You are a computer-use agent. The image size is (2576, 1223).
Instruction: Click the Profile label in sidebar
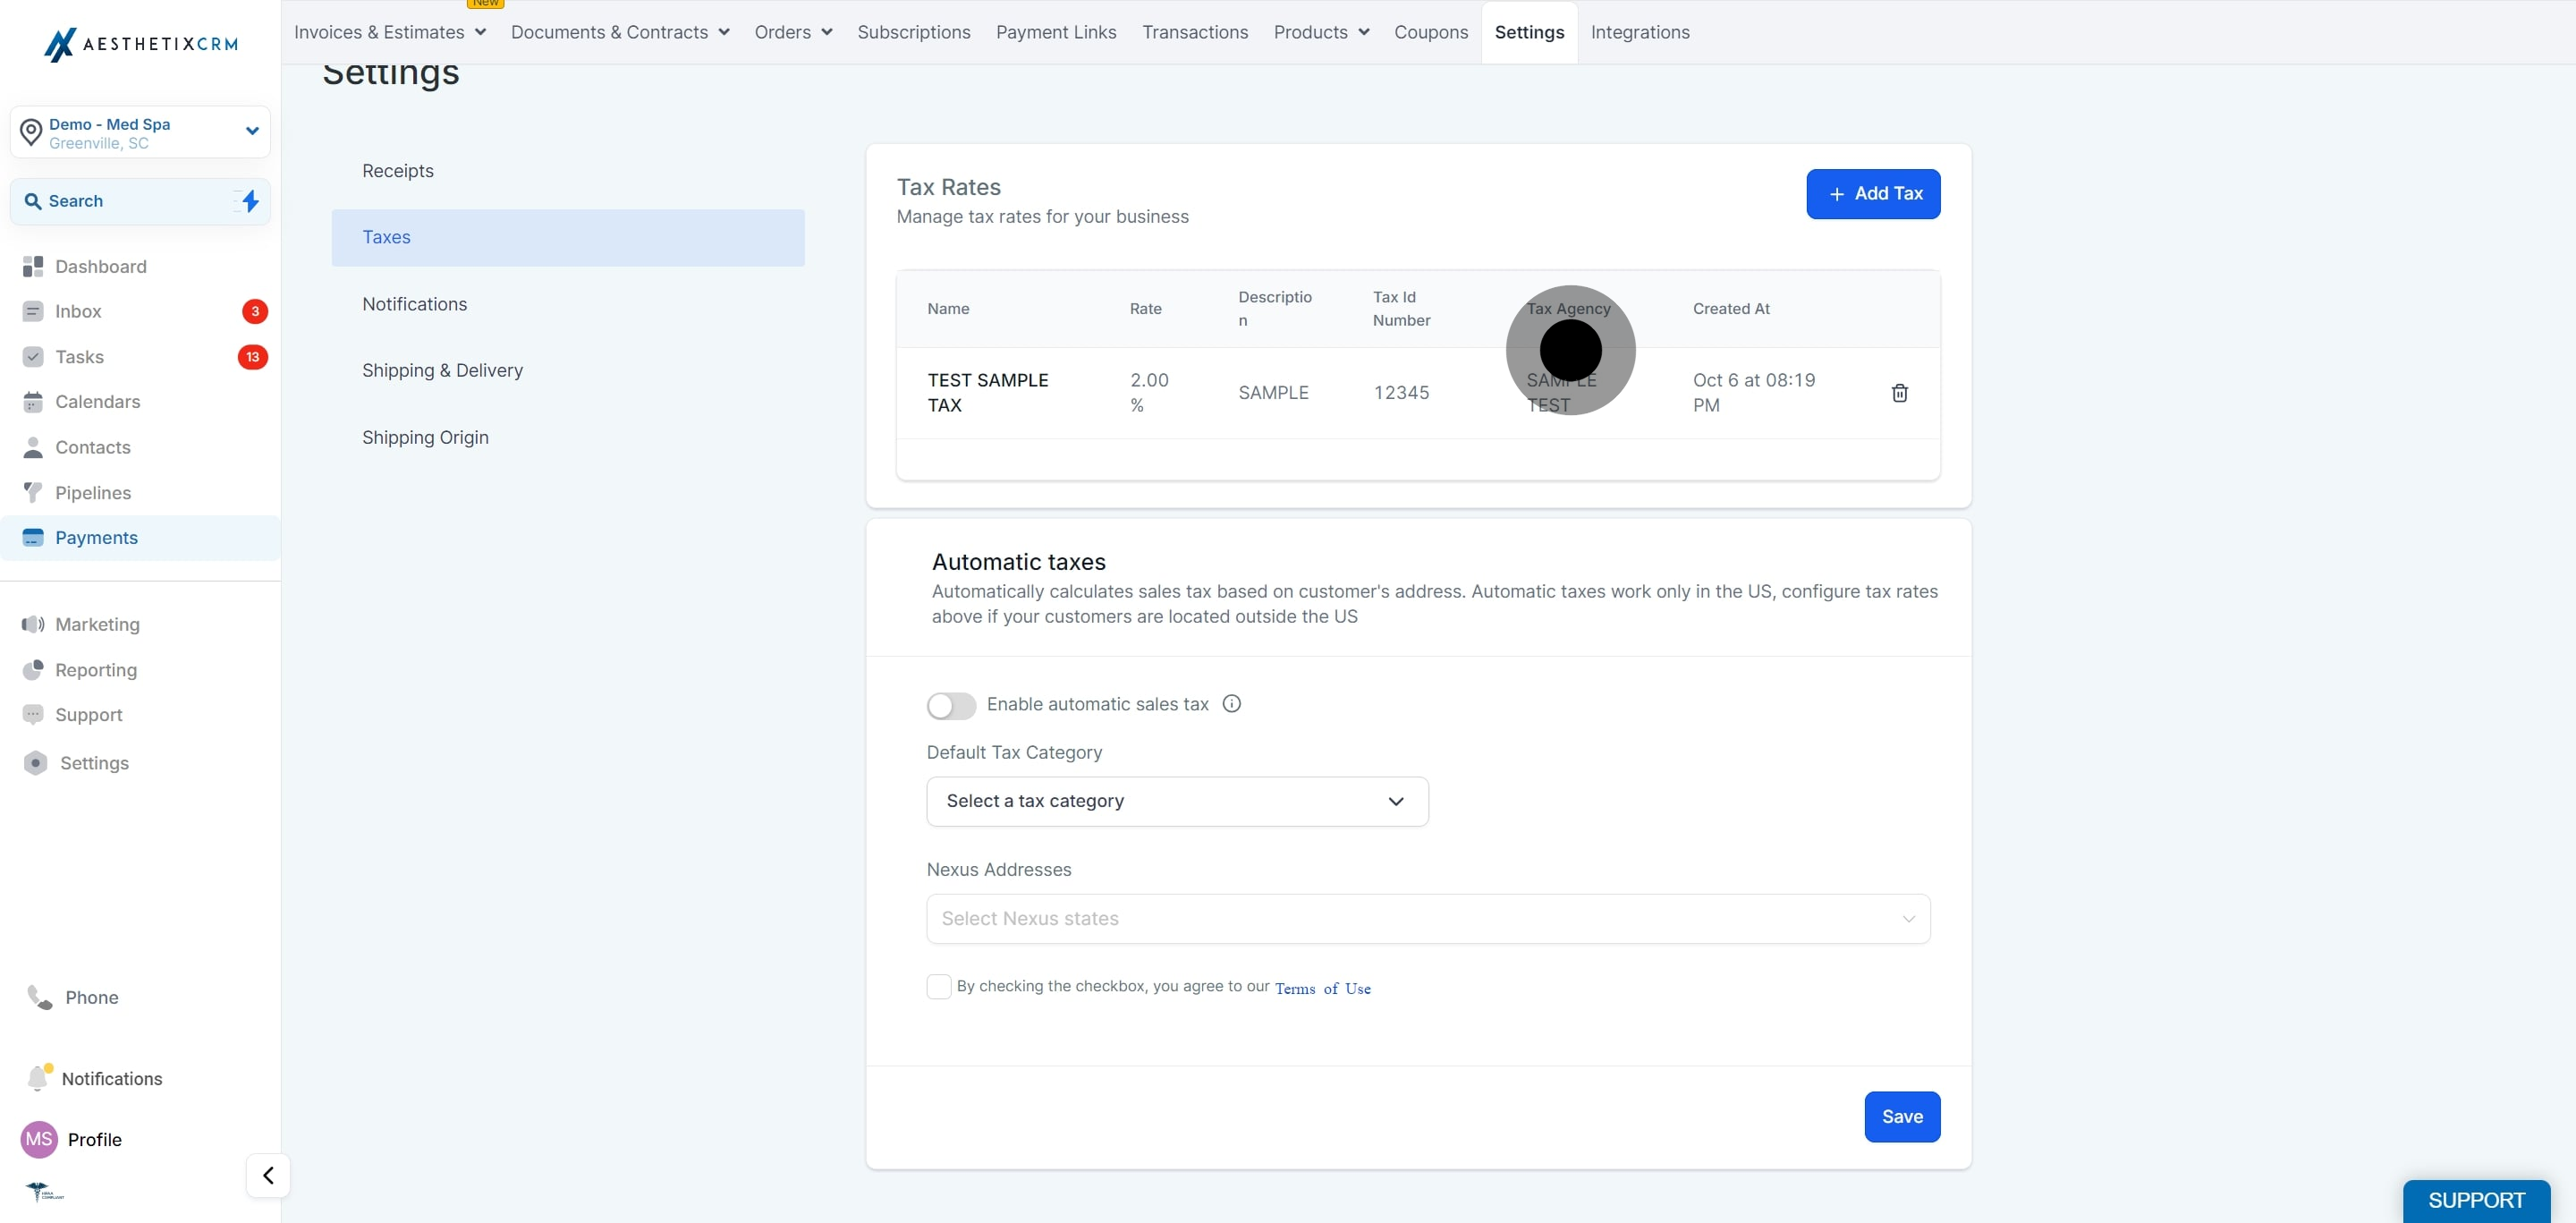(95, 1139)
